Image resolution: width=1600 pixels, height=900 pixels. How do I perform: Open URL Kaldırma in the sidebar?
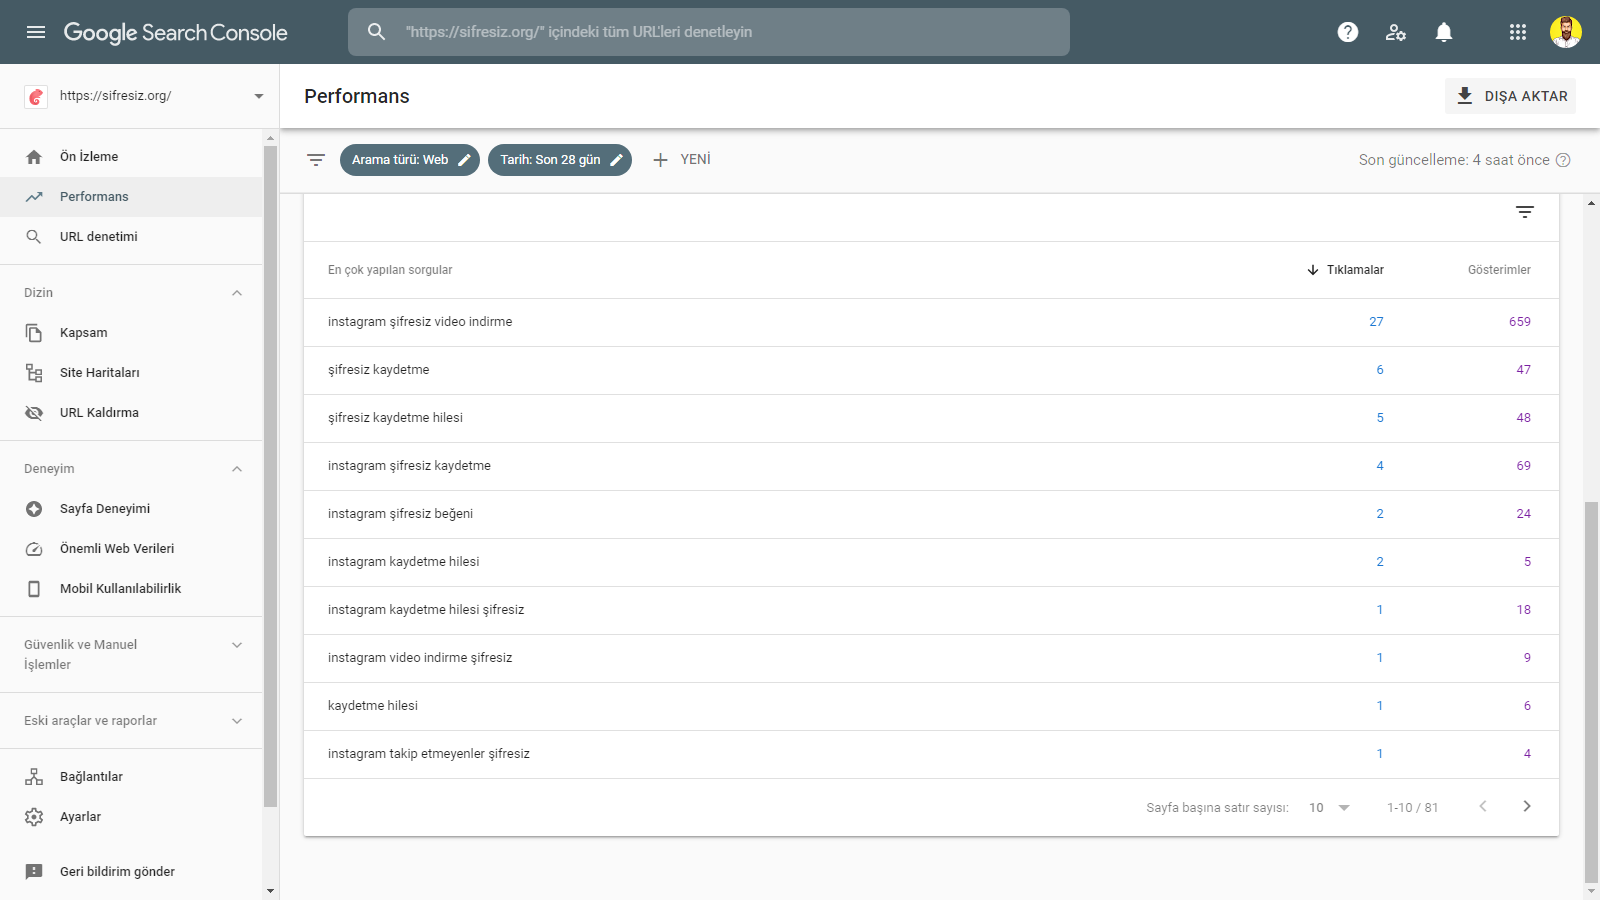pos(131,413)
